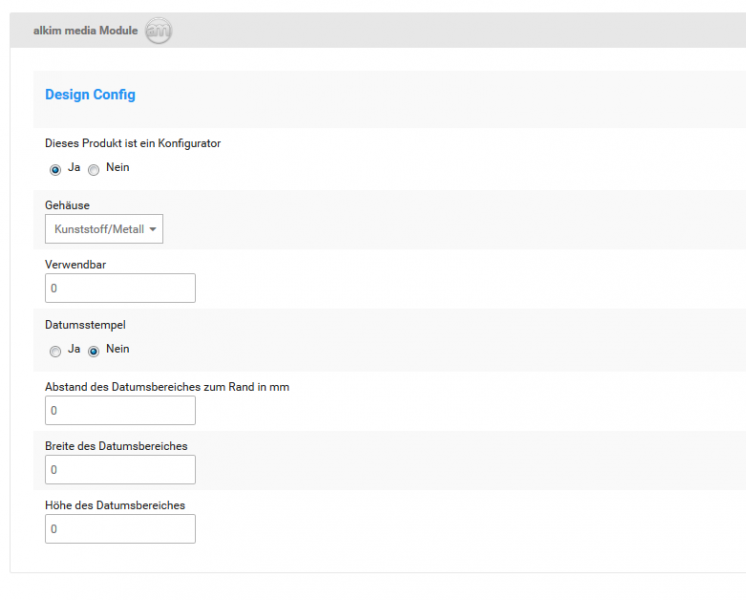Click the 'Breite des Datumsbereiches' label

116,446
